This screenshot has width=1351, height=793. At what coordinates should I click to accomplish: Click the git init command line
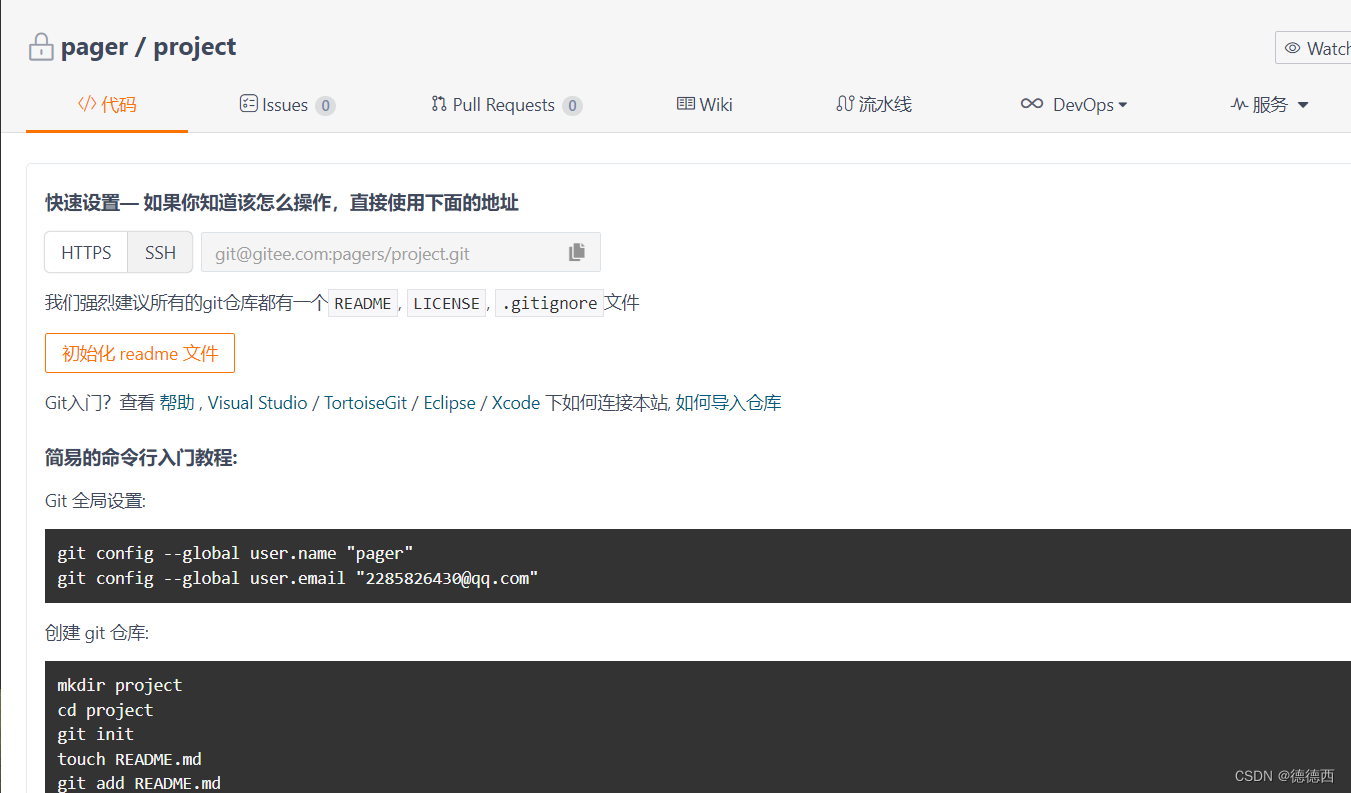pos(96,734)
